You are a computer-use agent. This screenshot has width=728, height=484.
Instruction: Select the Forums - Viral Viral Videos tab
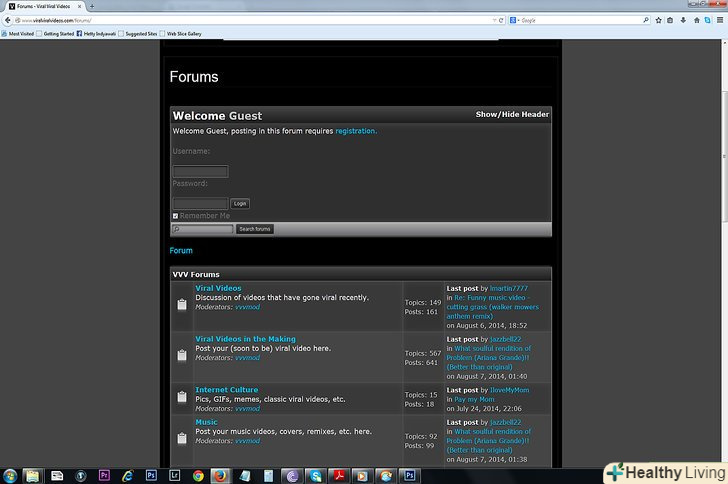[x=44, y=7]
